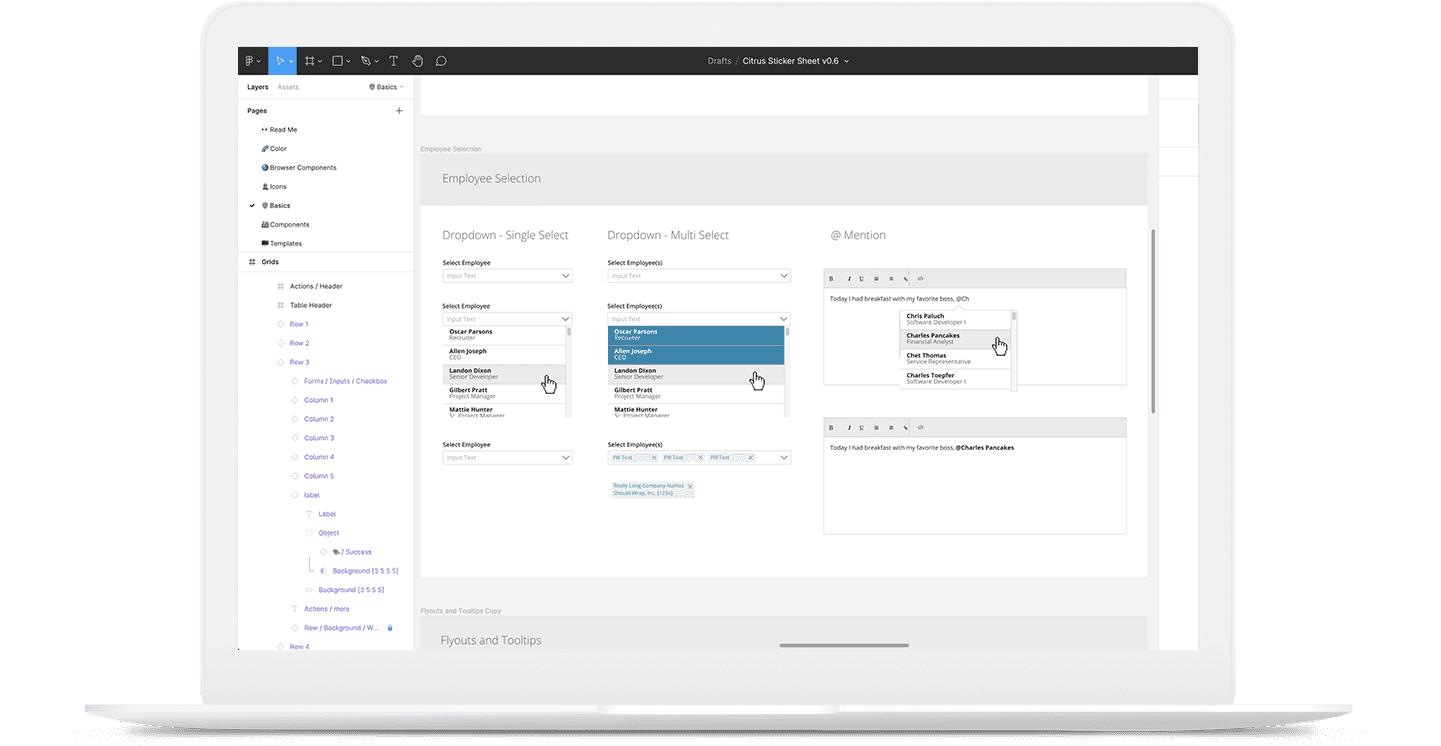The height and width of the screenshot is (746, 1441).
Task: Select the Rectangle shape tool
Action: point(338,61)
